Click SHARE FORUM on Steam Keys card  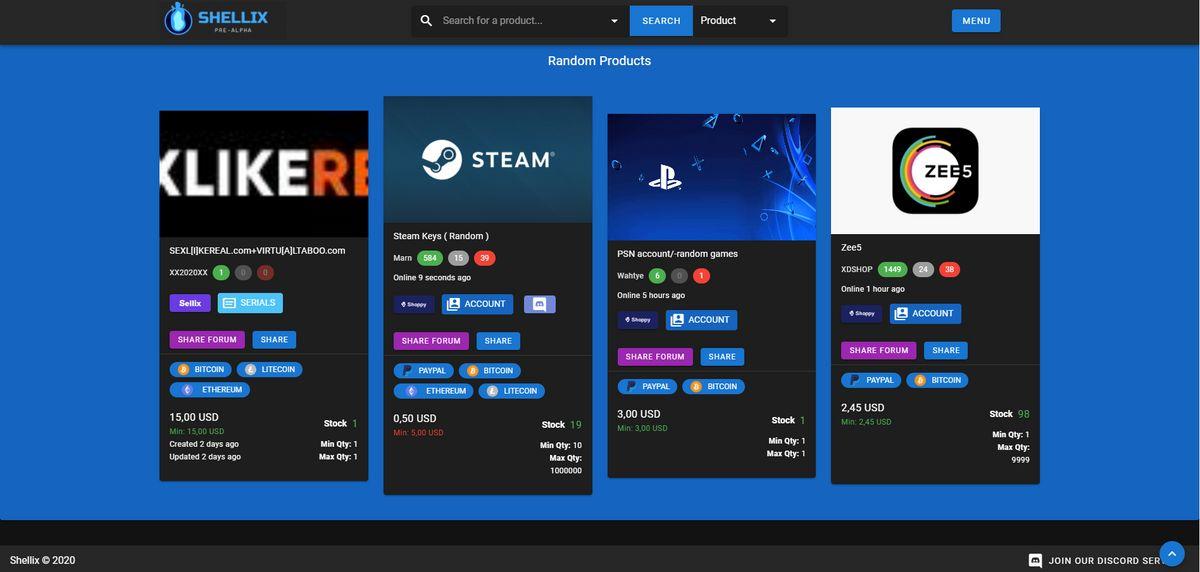click(x=431, y=341)
